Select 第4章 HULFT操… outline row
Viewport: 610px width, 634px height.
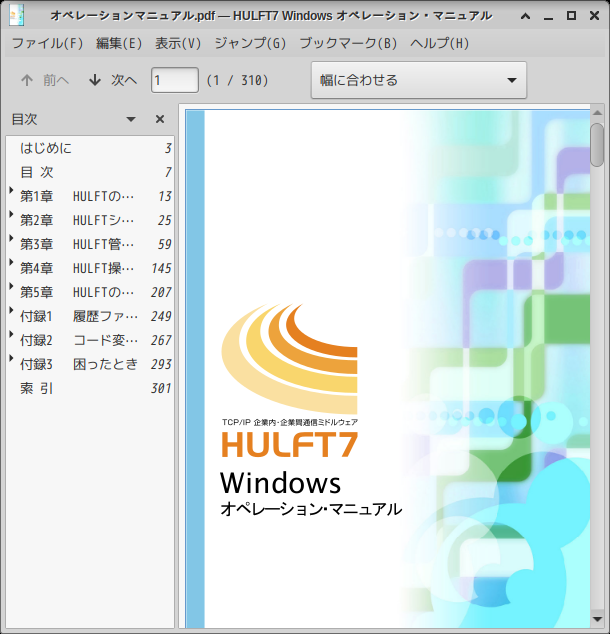click(90, 268)
